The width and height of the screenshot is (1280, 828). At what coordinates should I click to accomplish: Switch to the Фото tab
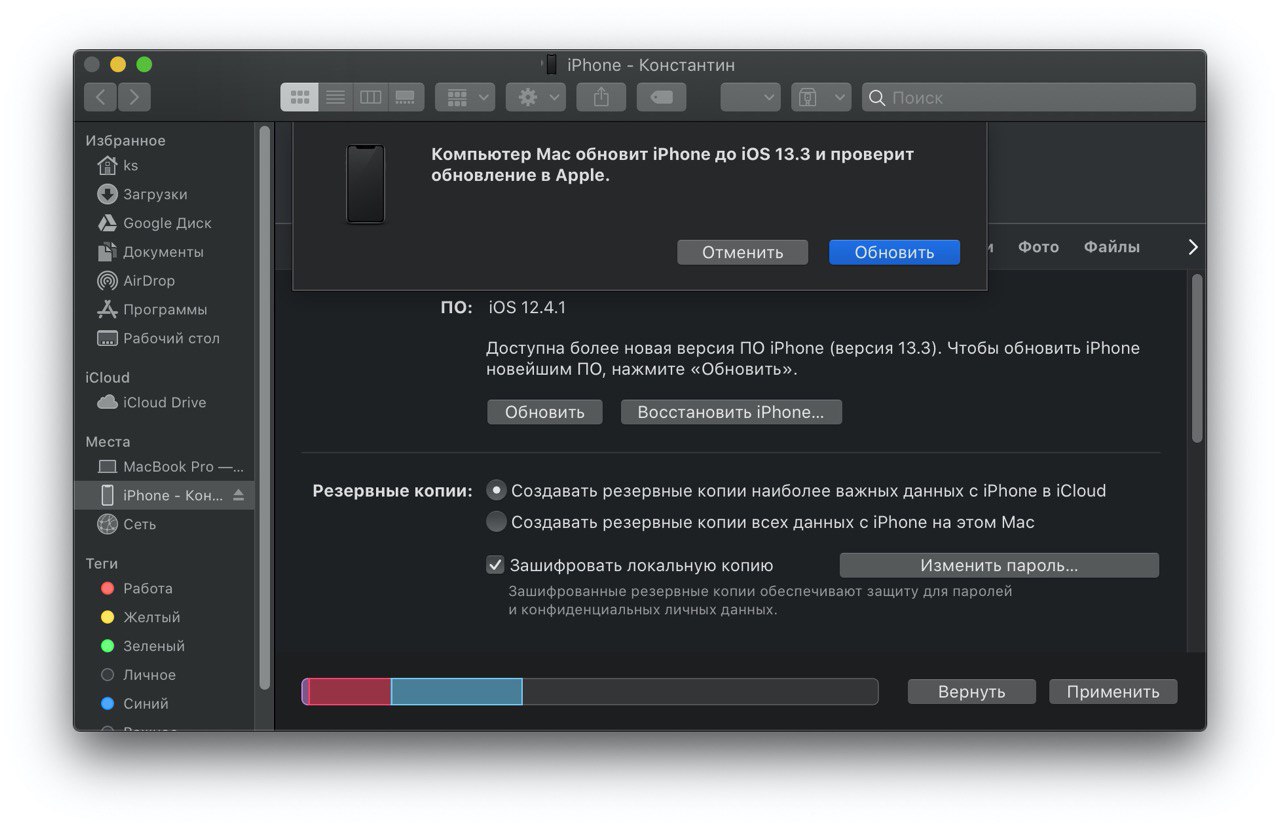point(1038,247)
